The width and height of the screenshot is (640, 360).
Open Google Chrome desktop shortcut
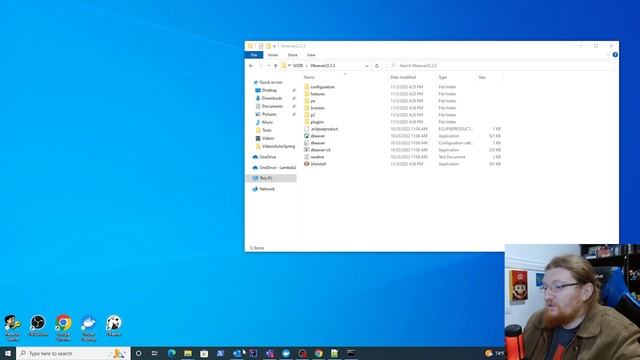[x=63, y=328]
